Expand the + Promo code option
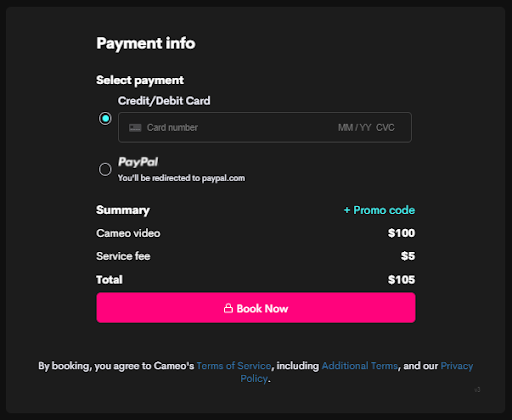 (x=379, y=210)
